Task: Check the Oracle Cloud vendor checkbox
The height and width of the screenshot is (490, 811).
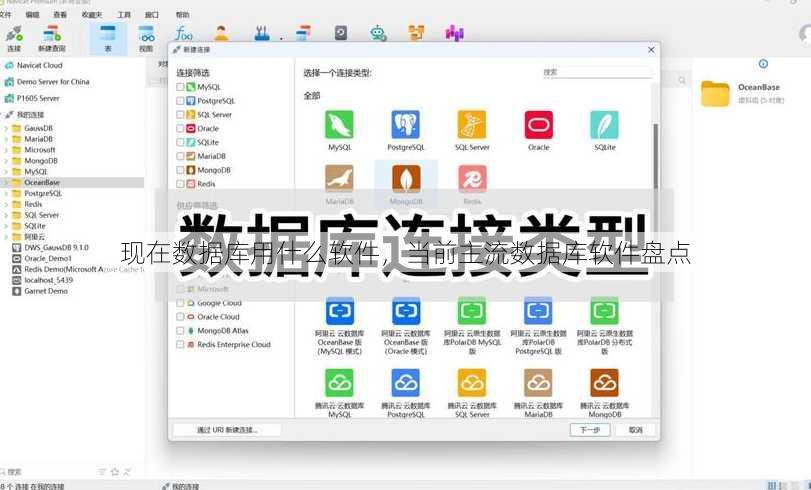Action: (180, 317)
